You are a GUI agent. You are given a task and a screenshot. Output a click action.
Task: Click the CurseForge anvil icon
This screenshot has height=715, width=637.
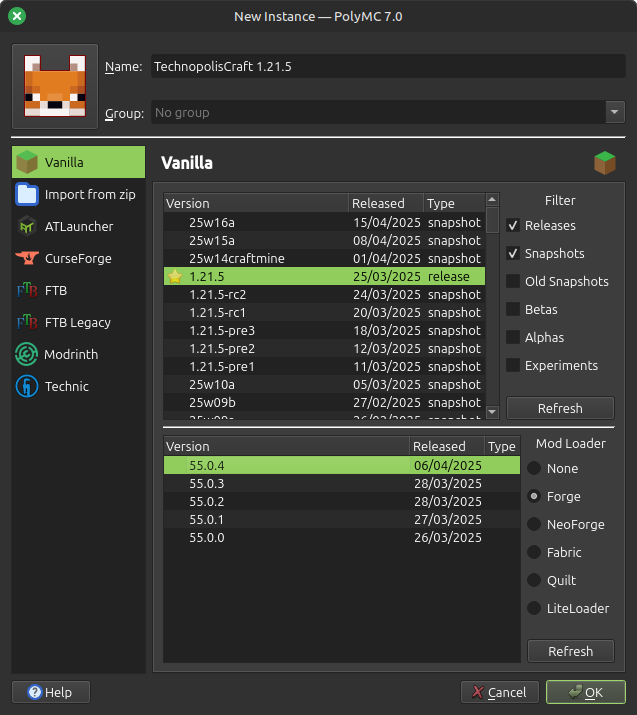(x=27, y=258)
